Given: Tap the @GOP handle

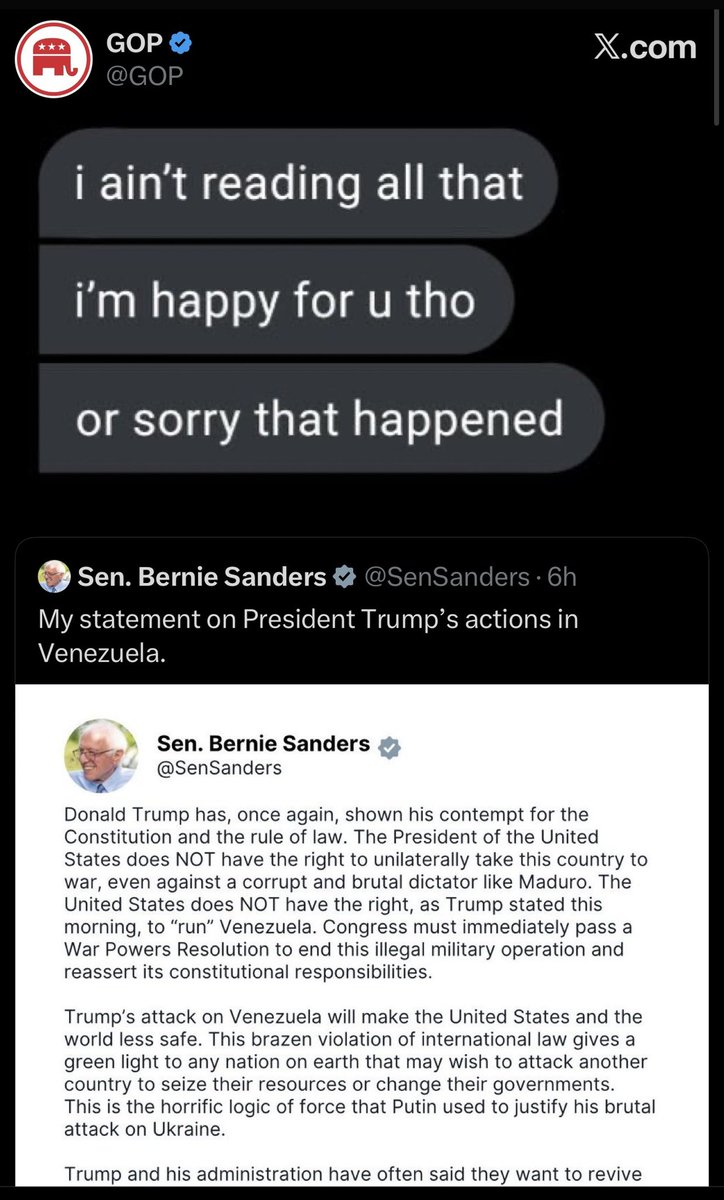Looking at the screenshot, I should point(144,75).
